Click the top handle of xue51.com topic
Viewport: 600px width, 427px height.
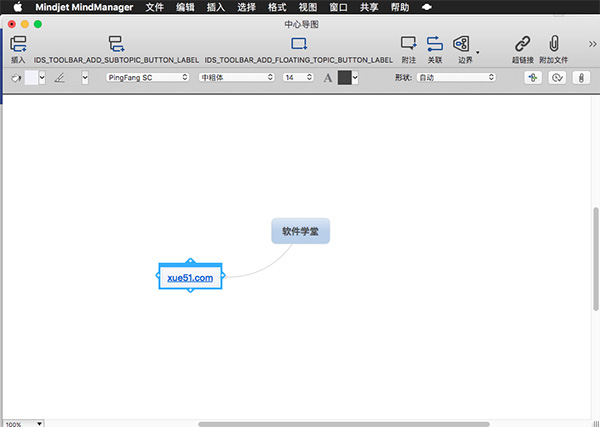(191, 261)
